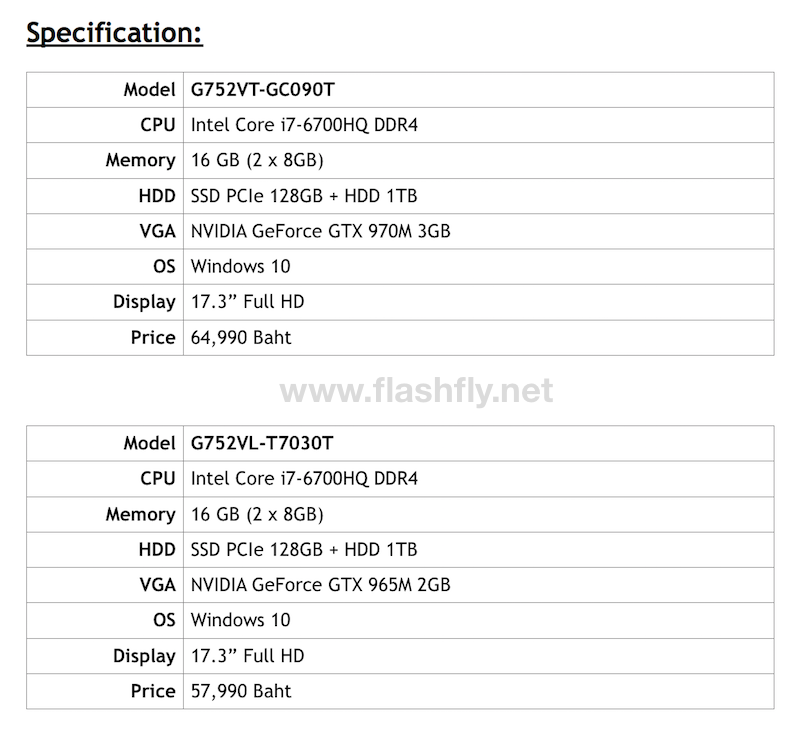The image size is (800, 739).
Task: Click the Price label beside 64,990 Baht
Action: 153,337
